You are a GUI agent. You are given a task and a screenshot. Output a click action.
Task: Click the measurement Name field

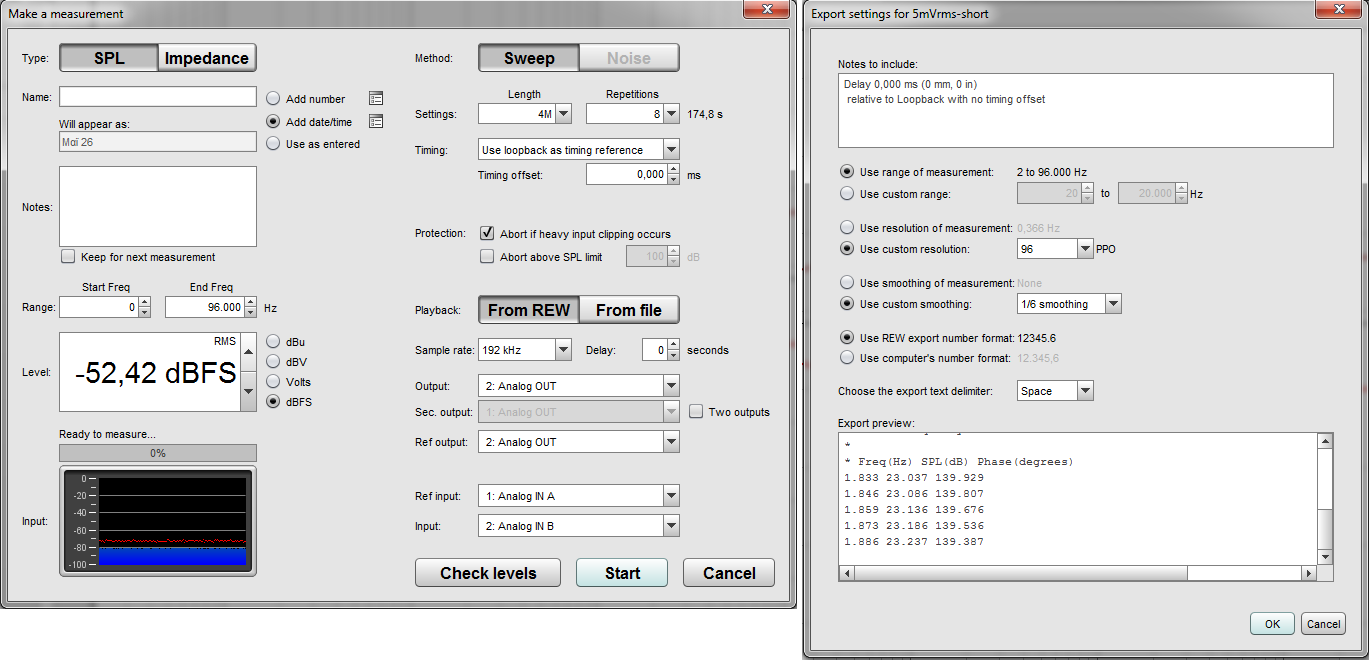click(x=158, y=96)
